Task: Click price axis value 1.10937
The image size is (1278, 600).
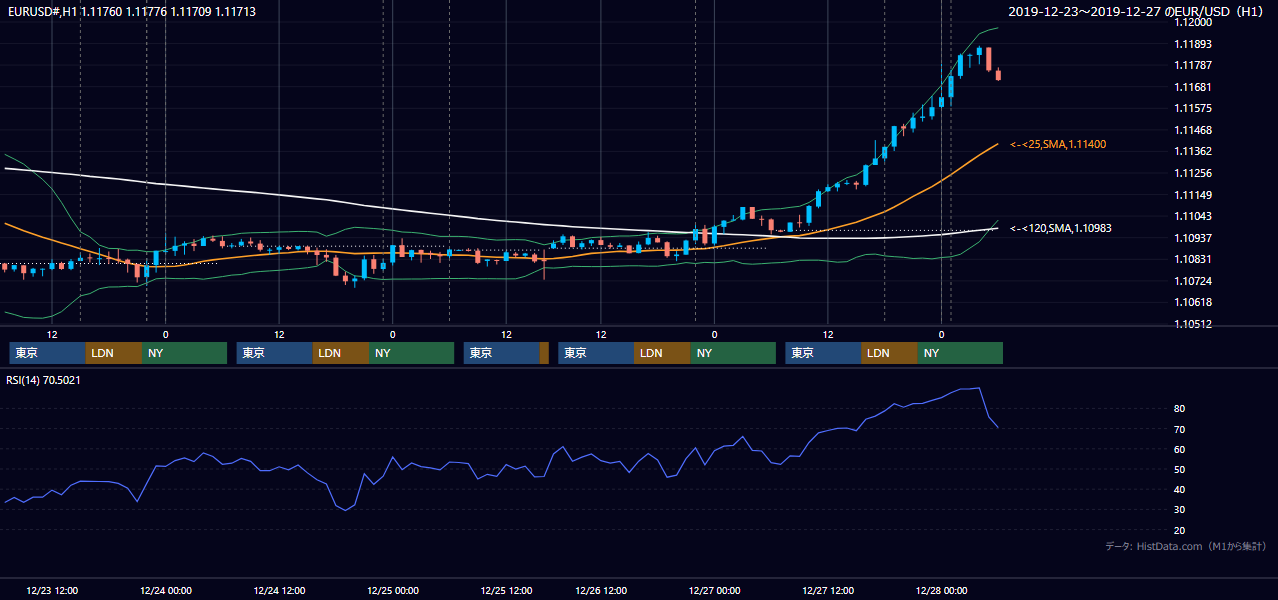Action: (1192, 238)
